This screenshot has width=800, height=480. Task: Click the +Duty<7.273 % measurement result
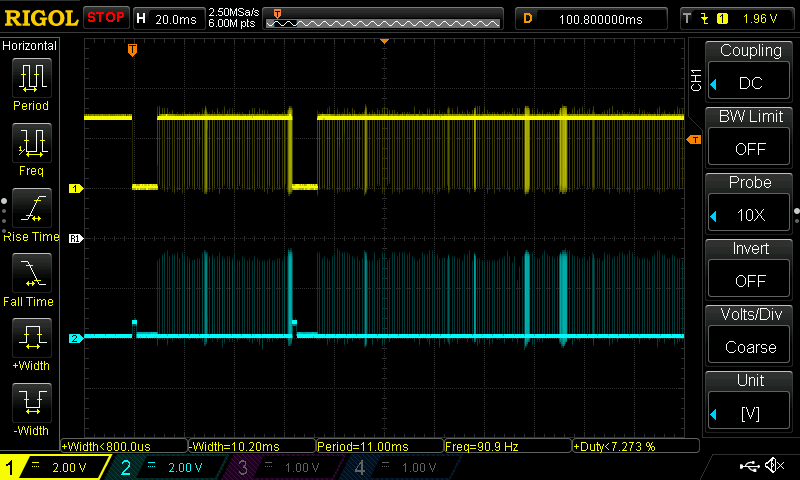[x=636, y=446]
